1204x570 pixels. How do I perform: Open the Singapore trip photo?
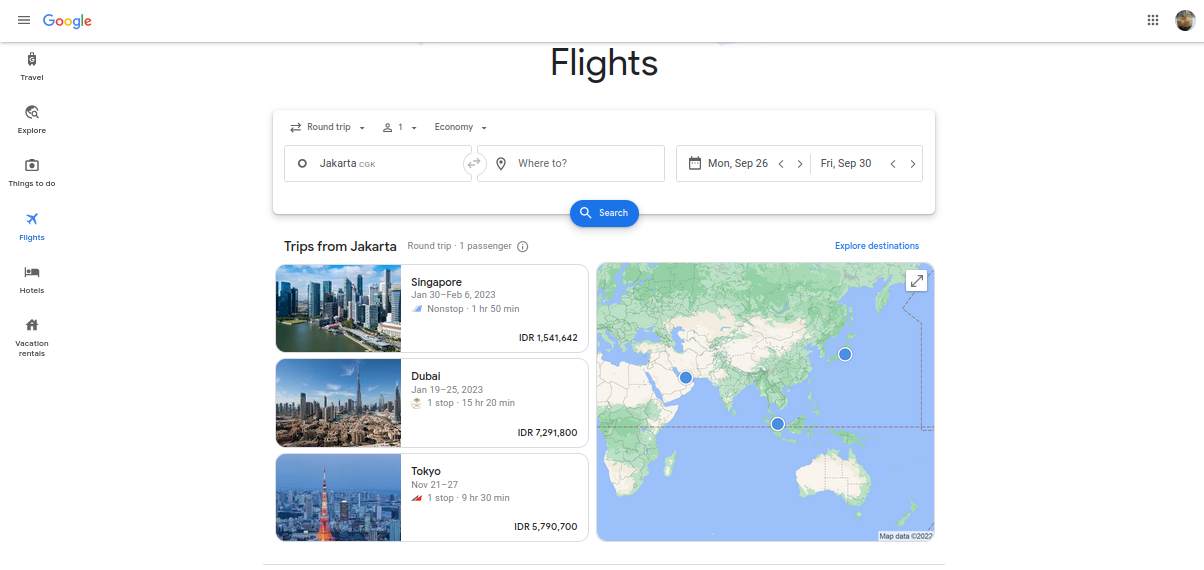(x=338, y=308)
